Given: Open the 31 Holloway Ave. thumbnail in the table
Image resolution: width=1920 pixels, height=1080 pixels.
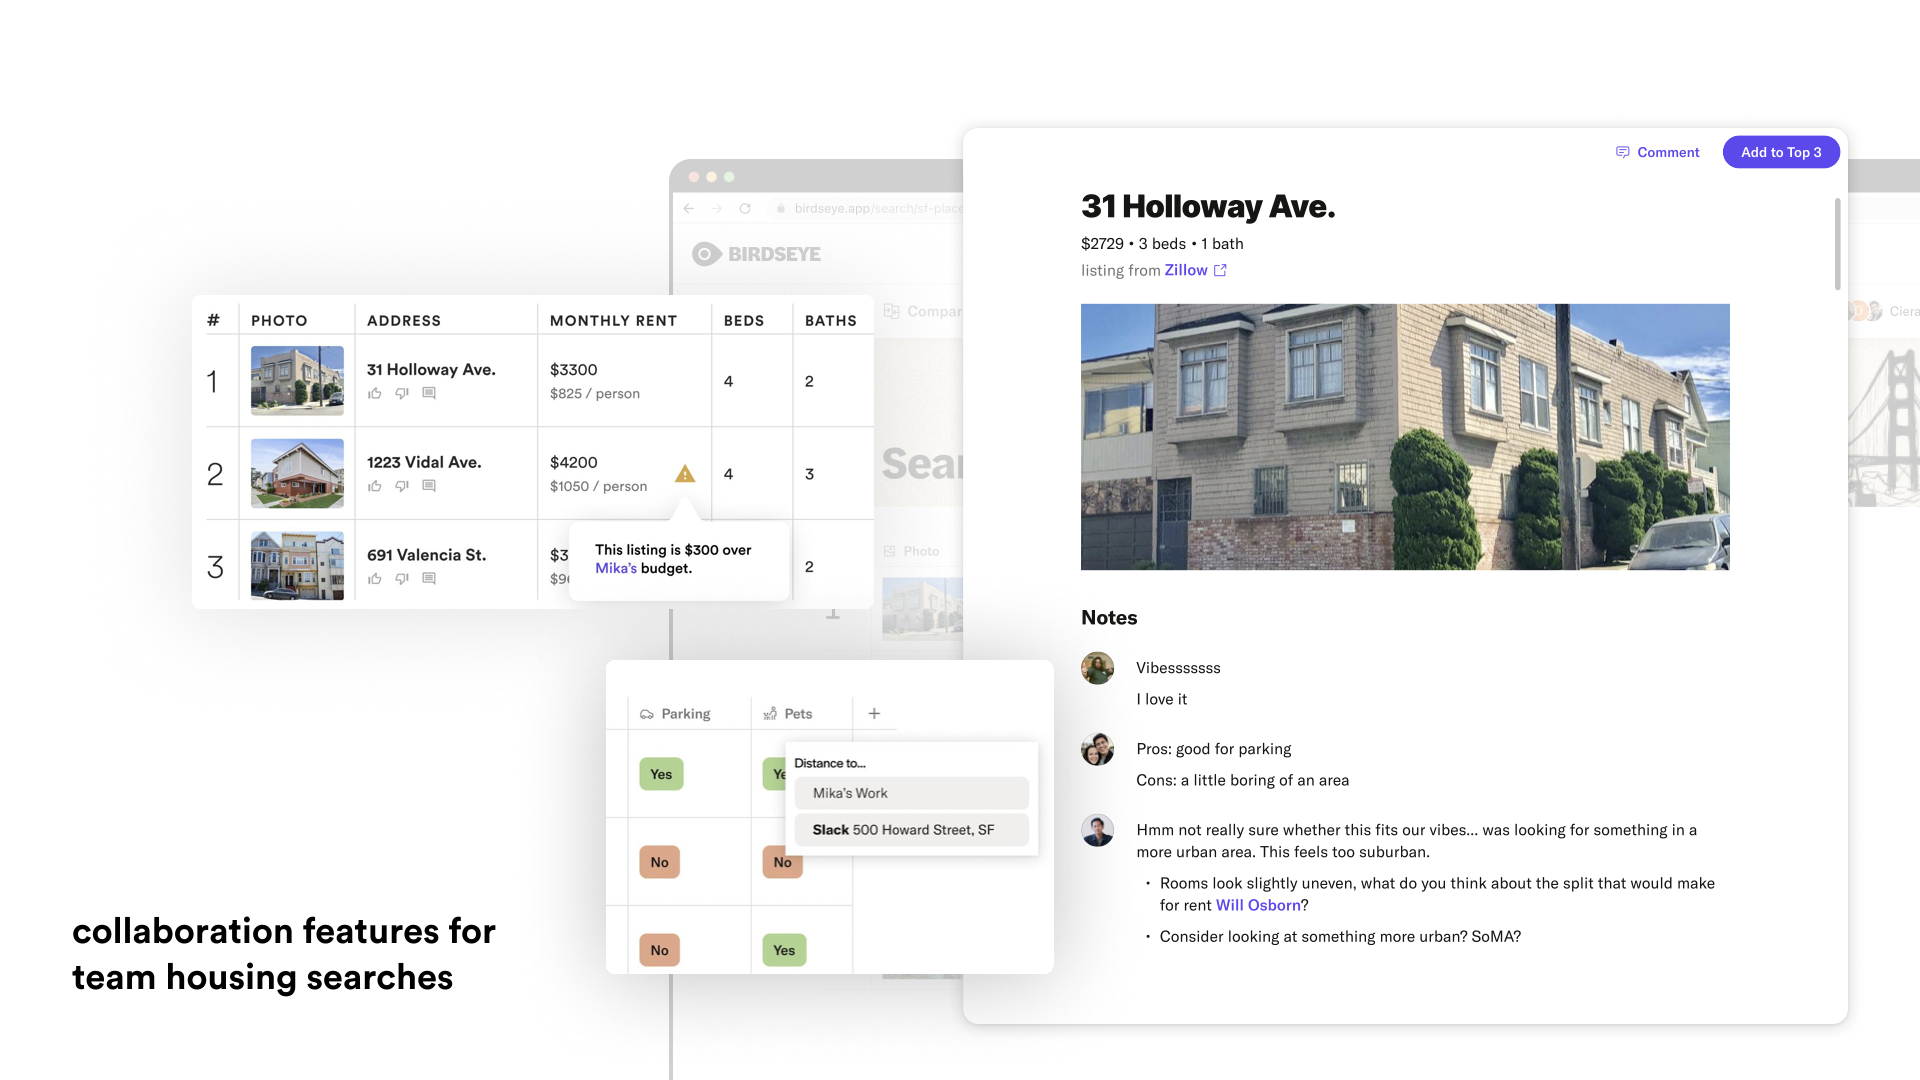Looking at the screenshot, I should 297,381.
